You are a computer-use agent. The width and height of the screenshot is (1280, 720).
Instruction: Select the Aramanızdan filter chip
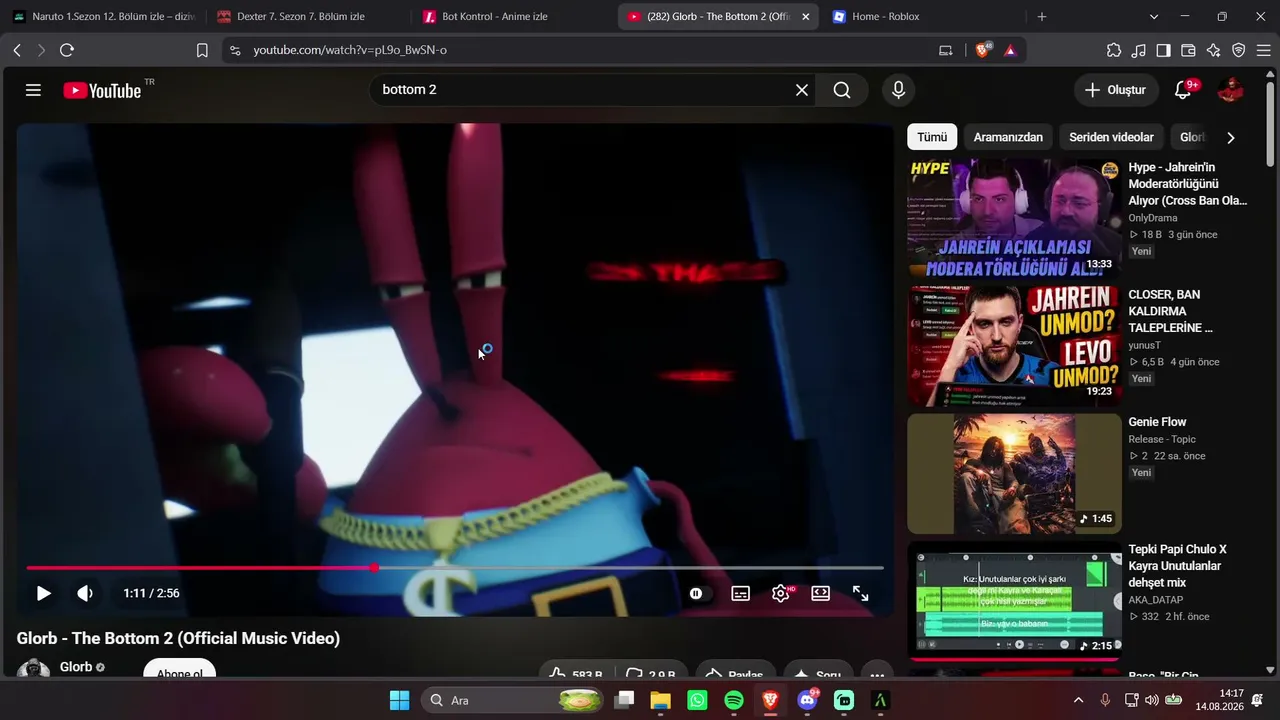pos(1008,137)
